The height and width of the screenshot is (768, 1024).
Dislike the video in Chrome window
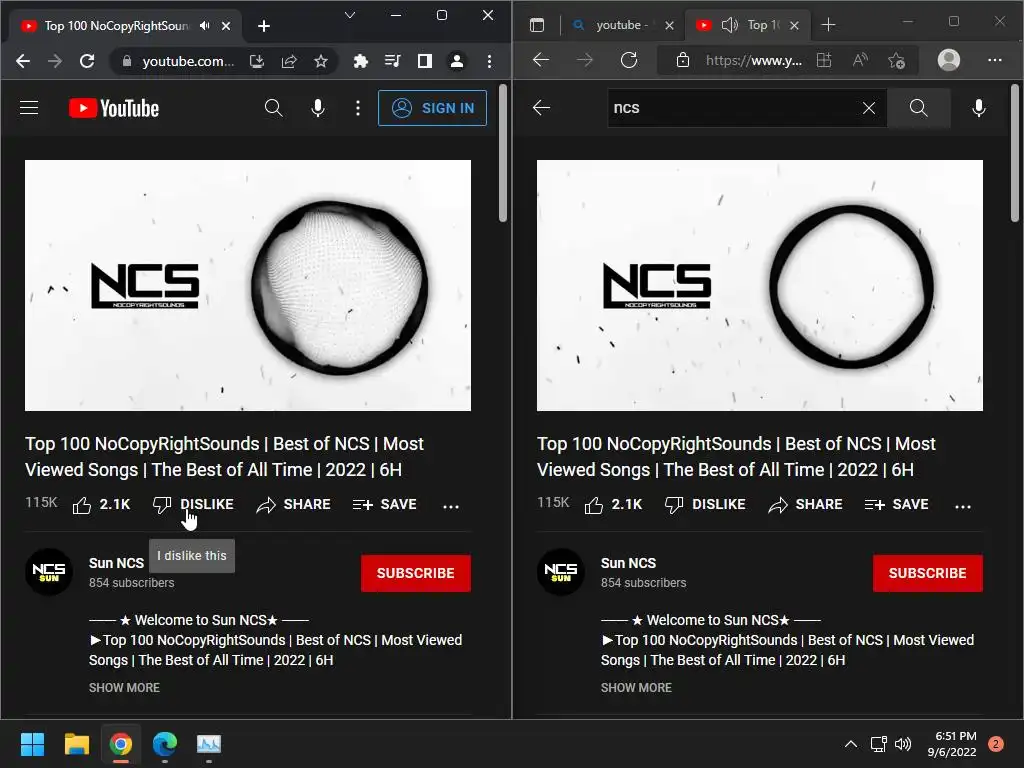(193, 504)
